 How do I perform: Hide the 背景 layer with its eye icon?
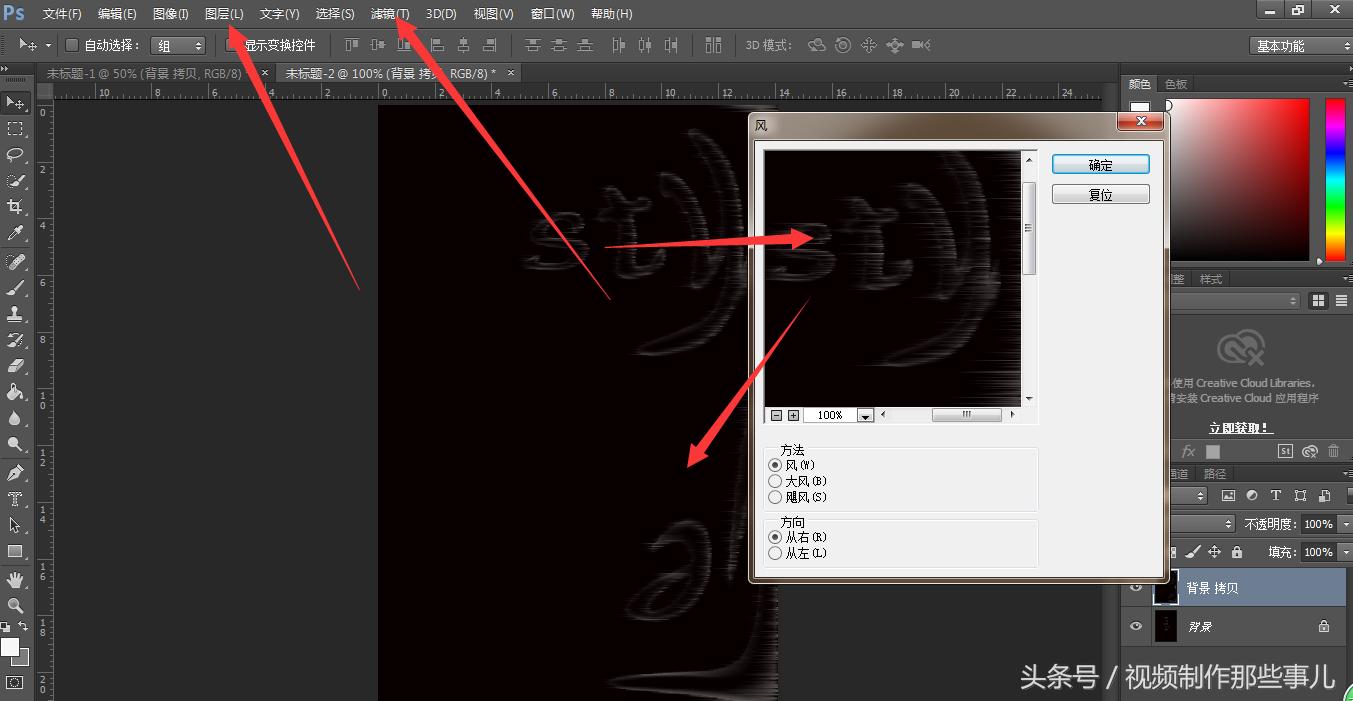point(1136,626)
